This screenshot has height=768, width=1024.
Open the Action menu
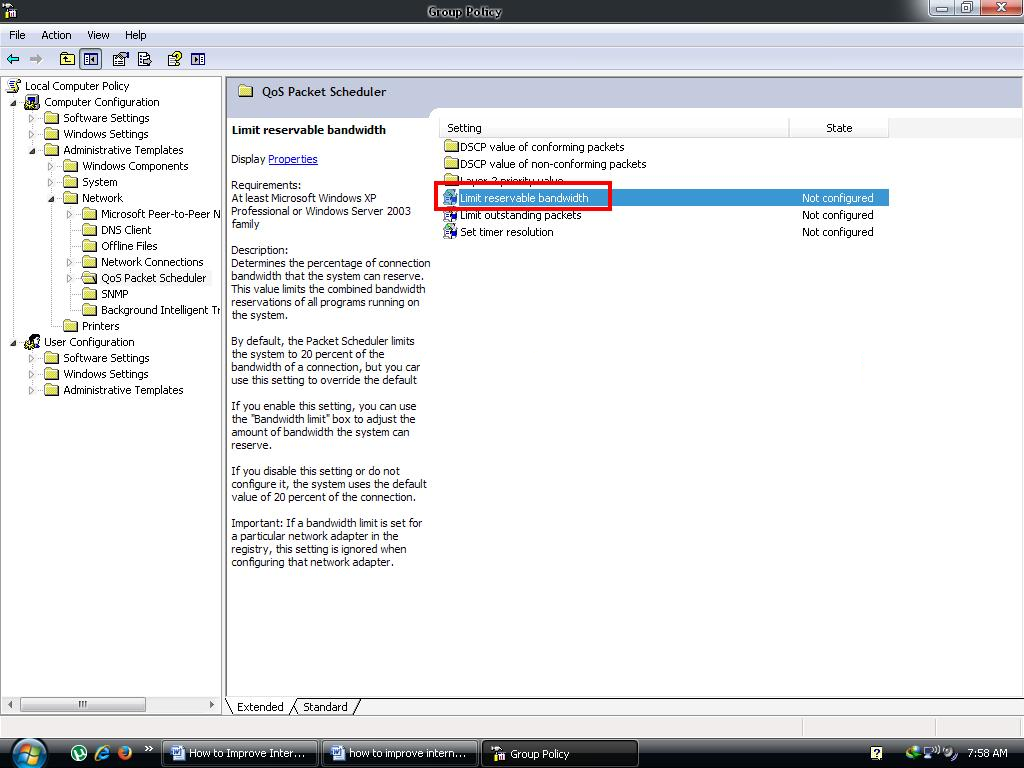56,35
